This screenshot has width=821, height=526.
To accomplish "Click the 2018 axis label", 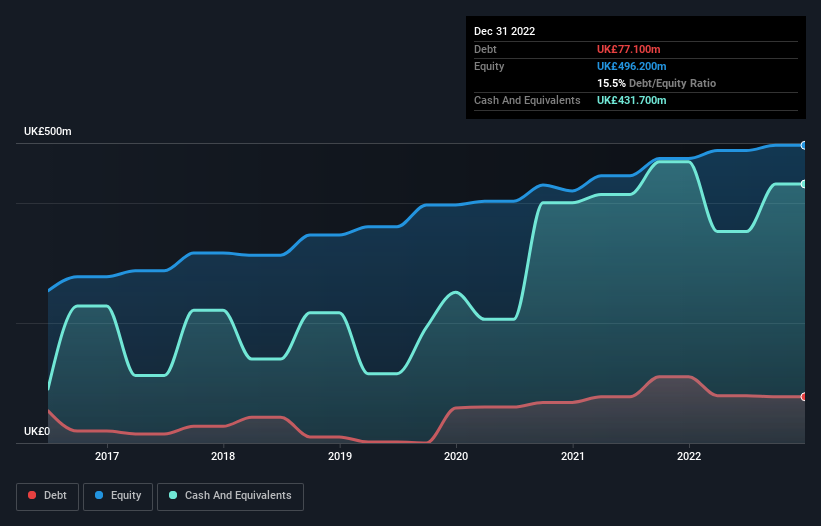I will pyautogui.click(x=223, y=456).
